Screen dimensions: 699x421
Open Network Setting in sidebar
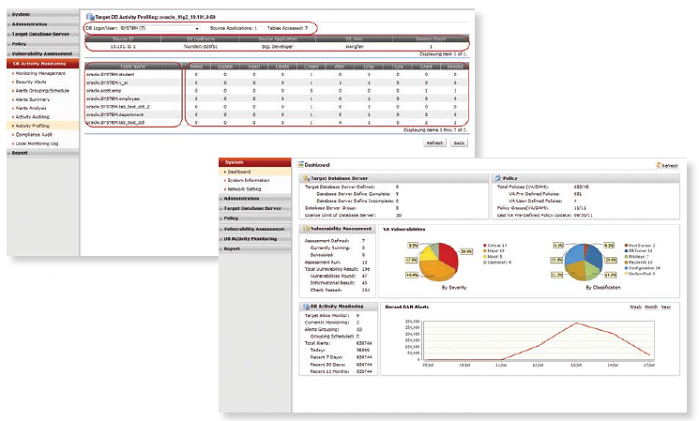[244, 189]
